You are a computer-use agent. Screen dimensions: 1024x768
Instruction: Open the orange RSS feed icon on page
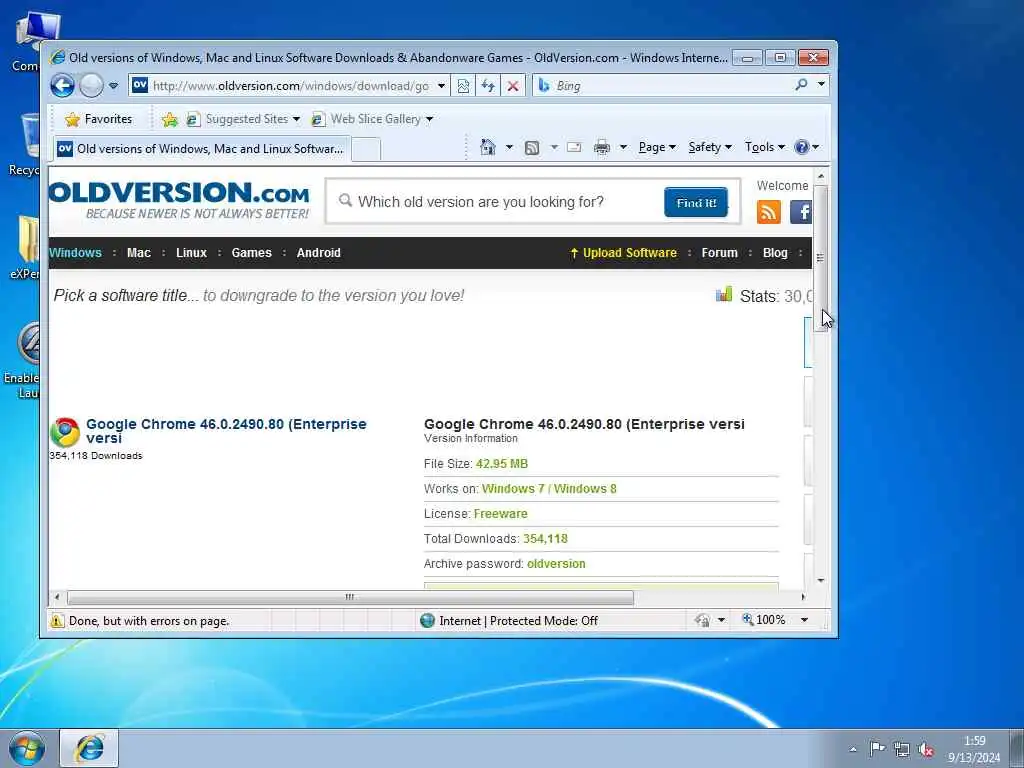point(769,212)
